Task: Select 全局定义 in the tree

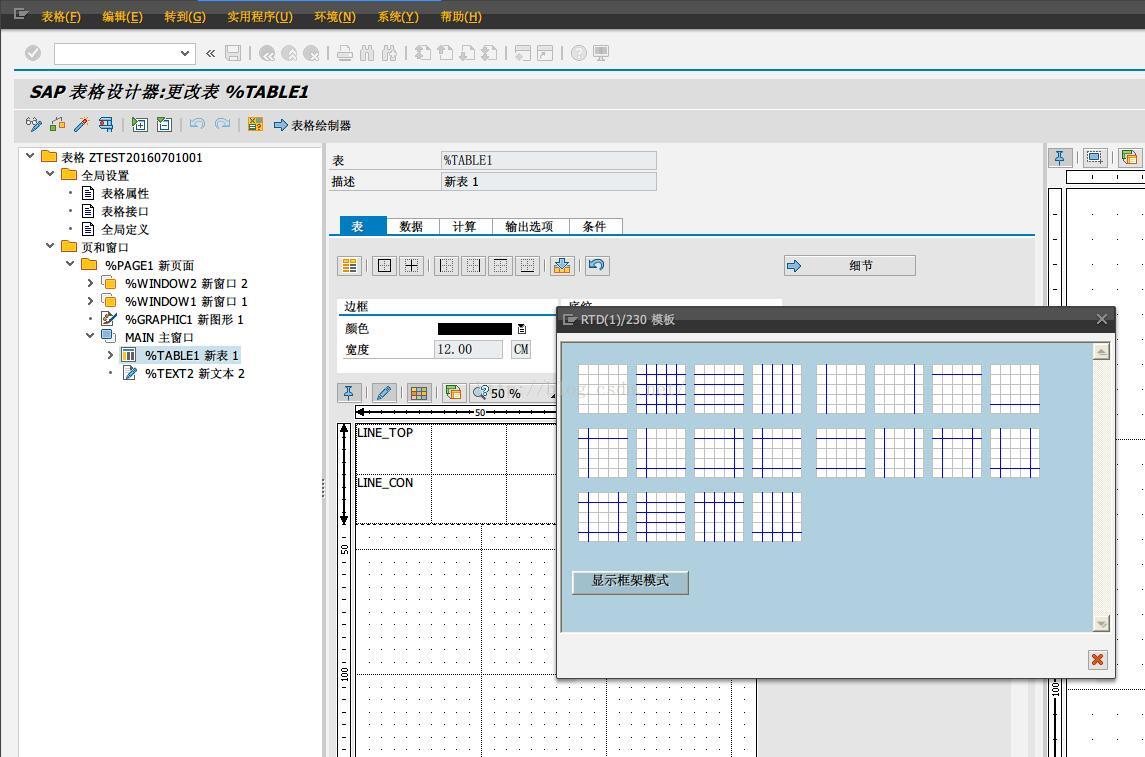Action: click(x=125, y=229)
